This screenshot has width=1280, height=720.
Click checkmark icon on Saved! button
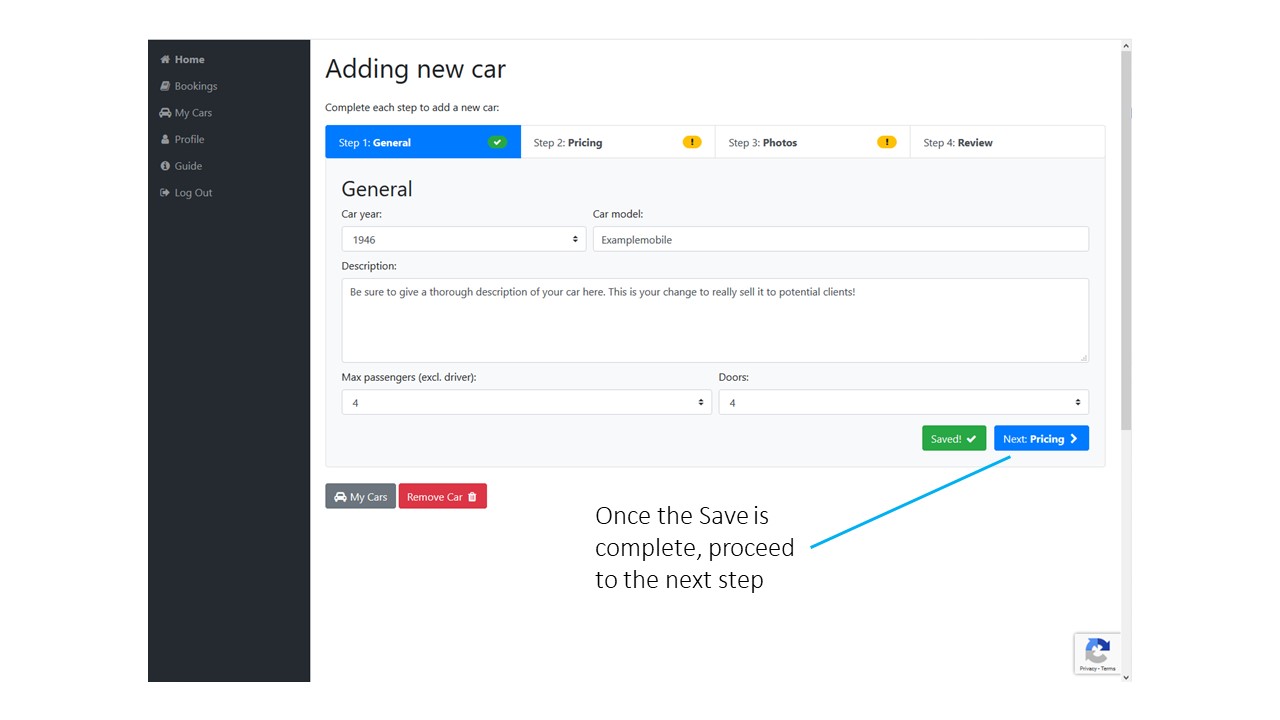pos(971,439)
